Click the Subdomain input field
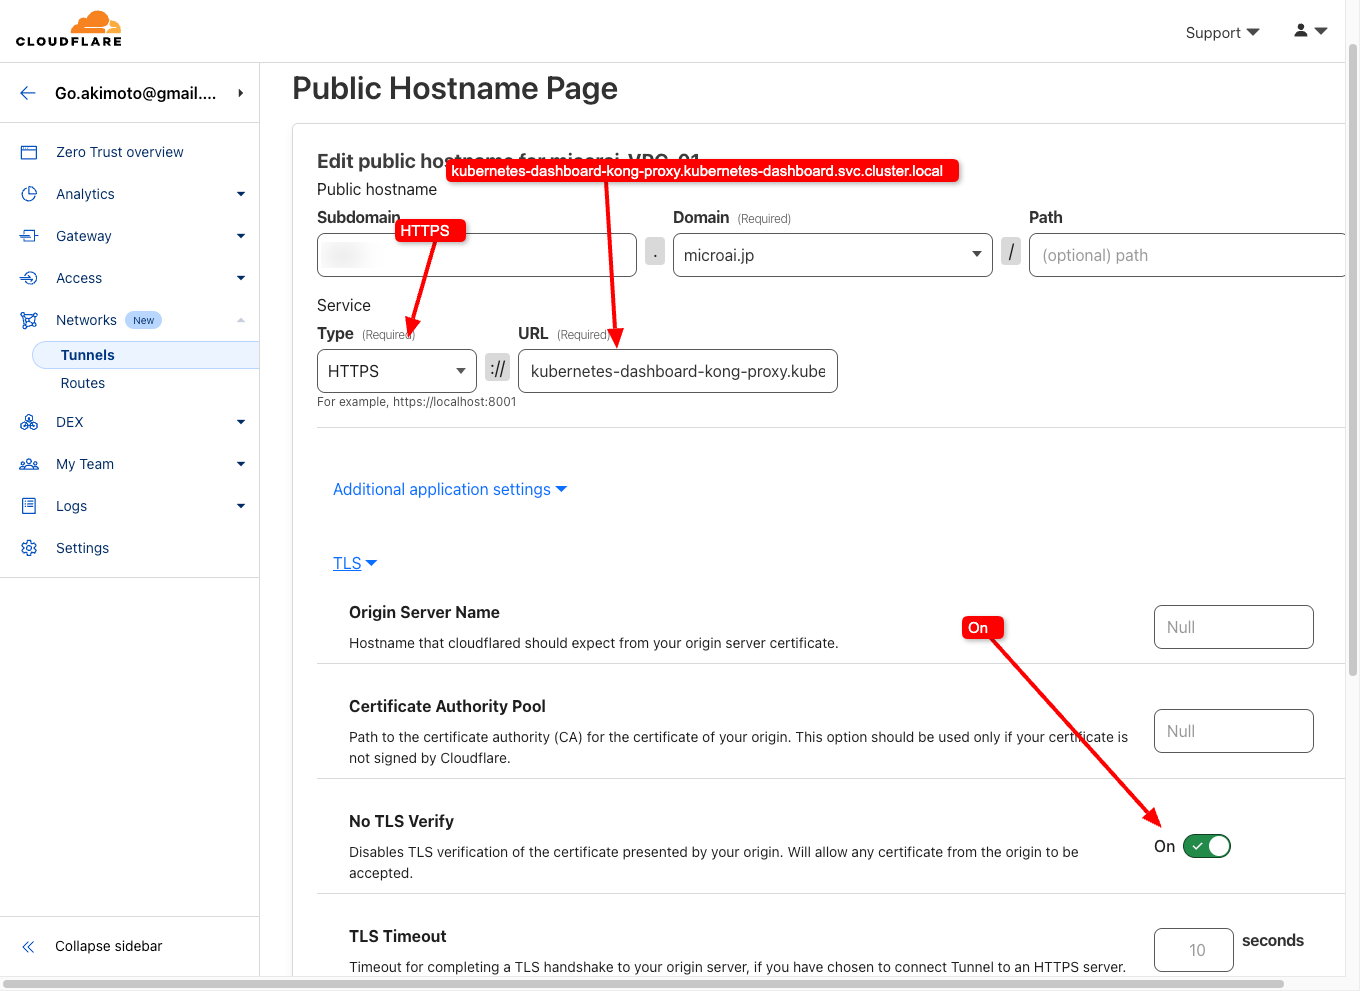The height and width of the screenshot is (991, 1360). [477, 255]
